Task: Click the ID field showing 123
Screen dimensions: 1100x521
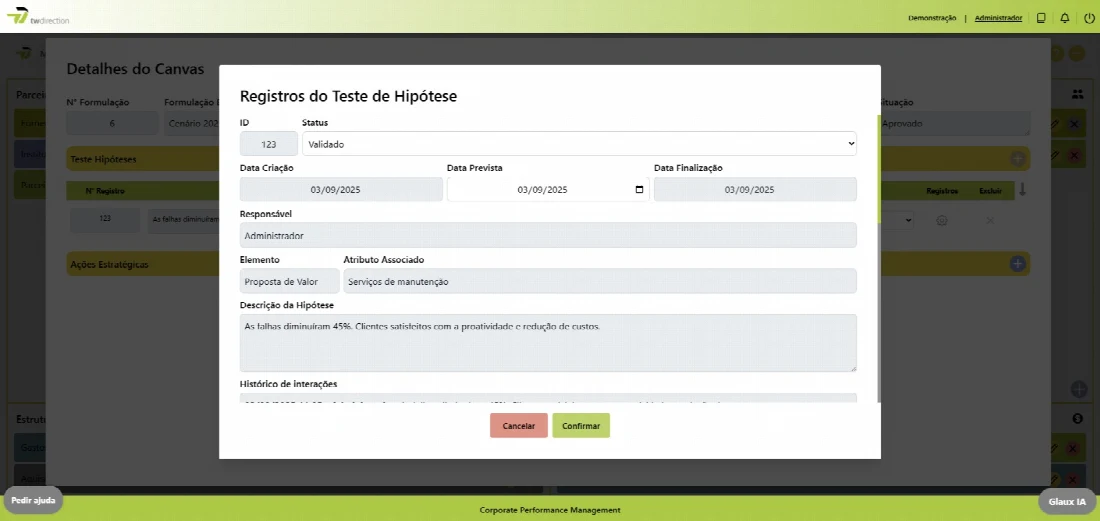Action: [x=269, y=144]
